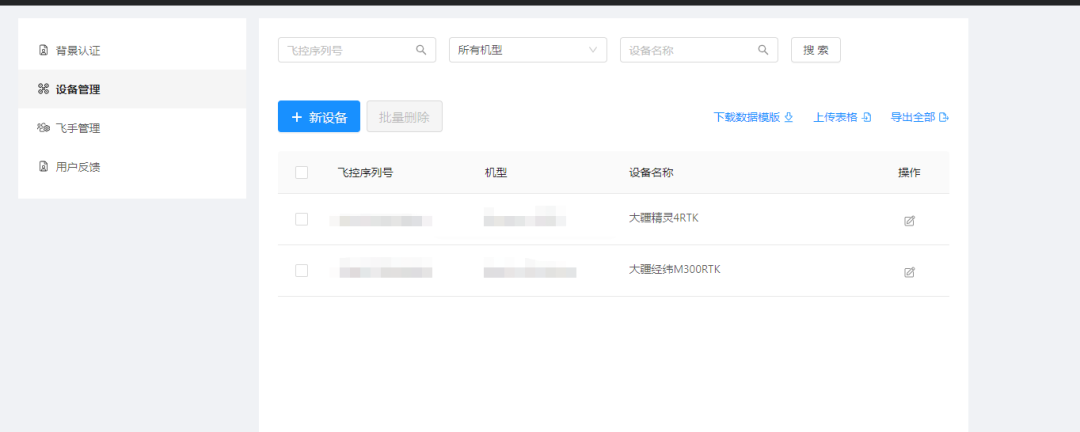Edit the 大疆精灵4RTK device via pencil icon
This screenshot has height=432, width=1080.
pyautogui.click(x=909, y=221)
